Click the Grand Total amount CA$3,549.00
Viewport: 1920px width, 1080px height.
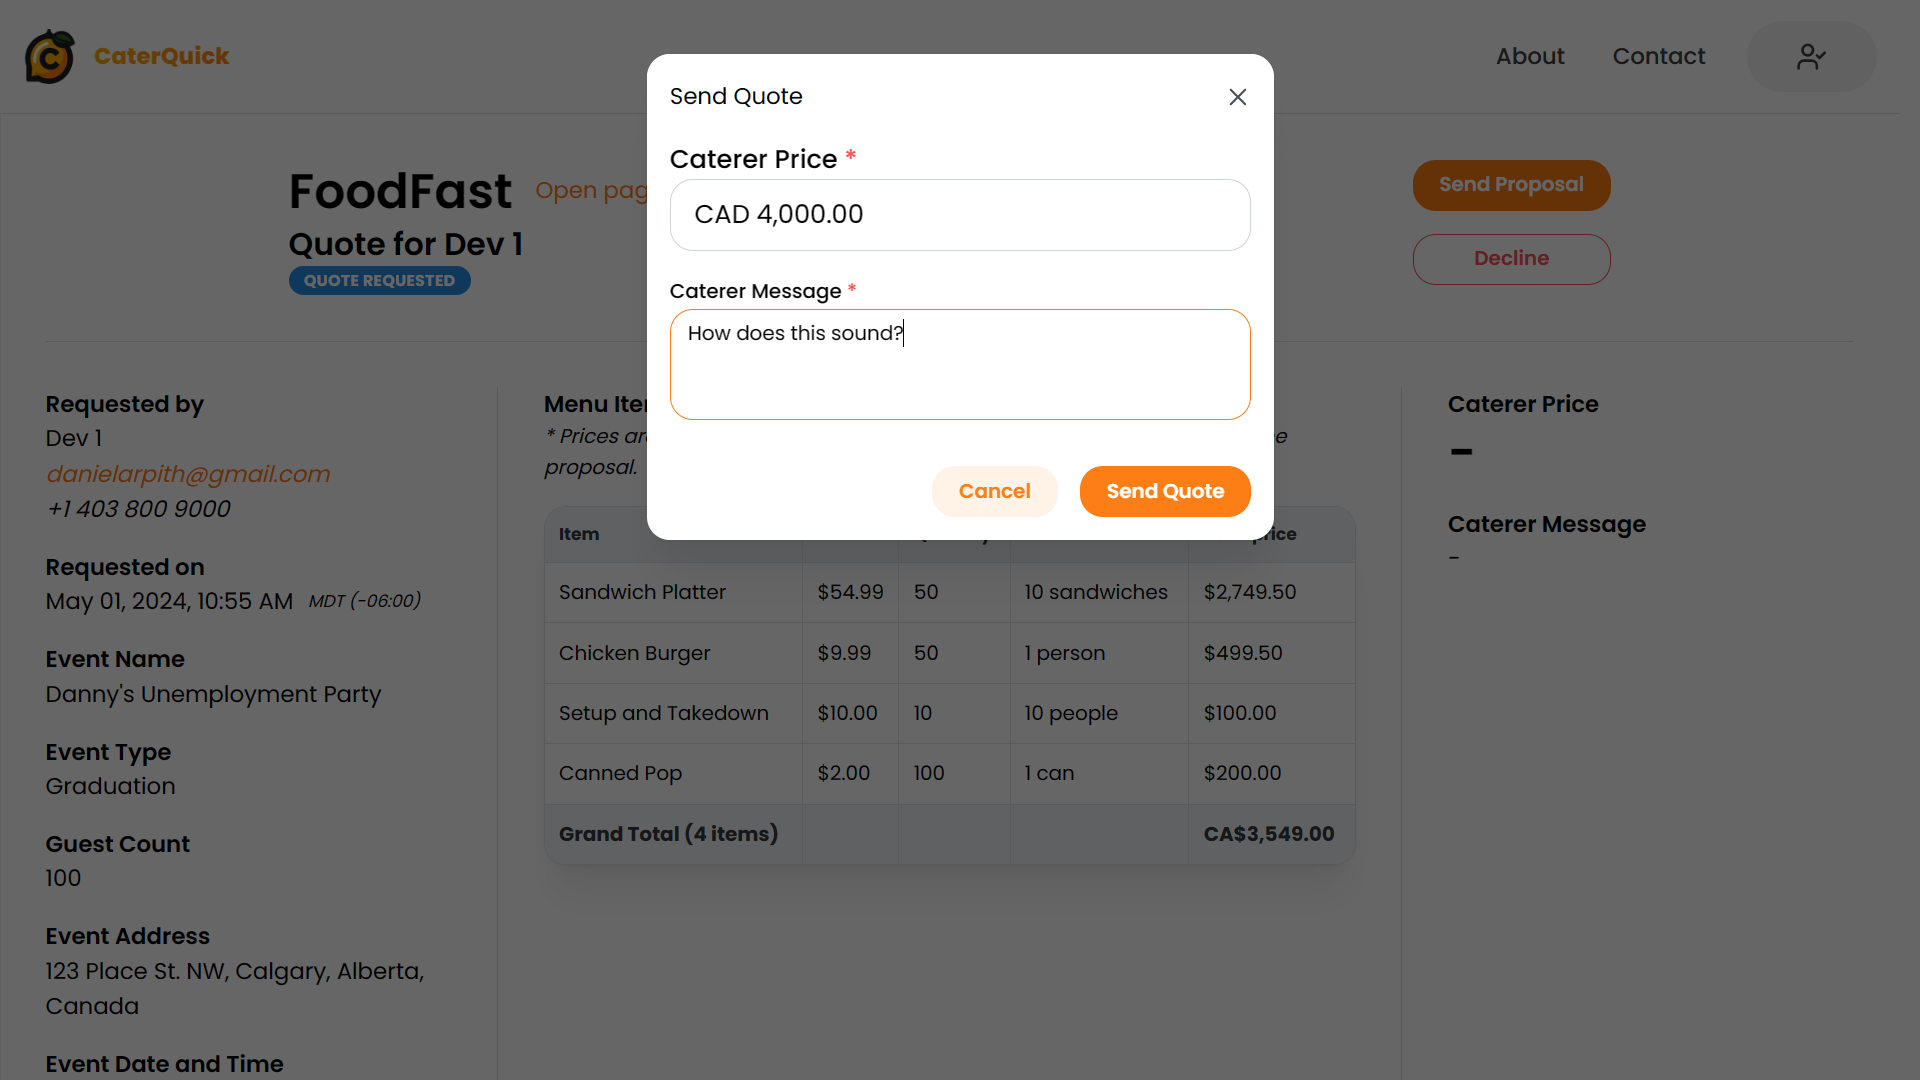point(1269,834)
